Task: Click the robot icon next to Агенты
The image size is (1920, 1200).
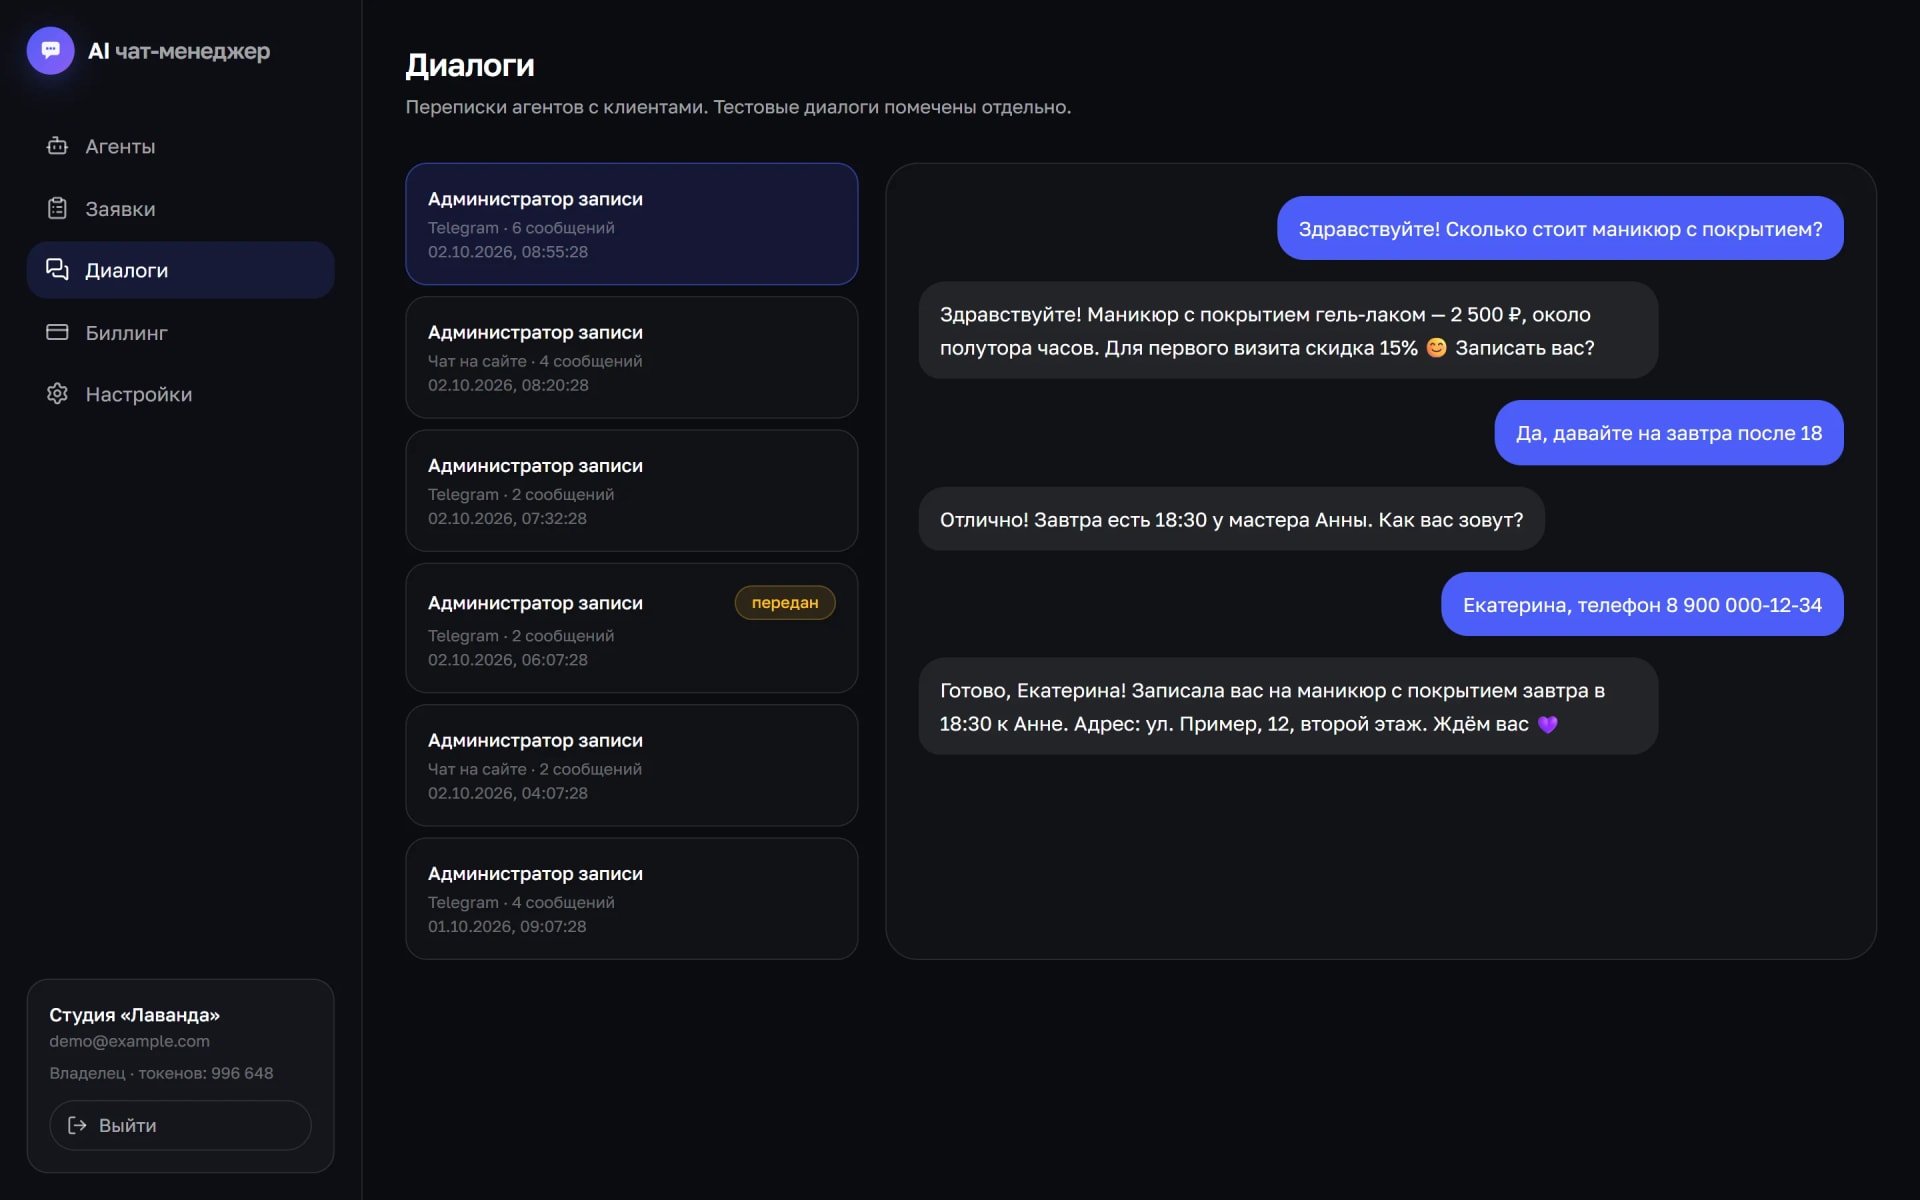Action: 57,146
